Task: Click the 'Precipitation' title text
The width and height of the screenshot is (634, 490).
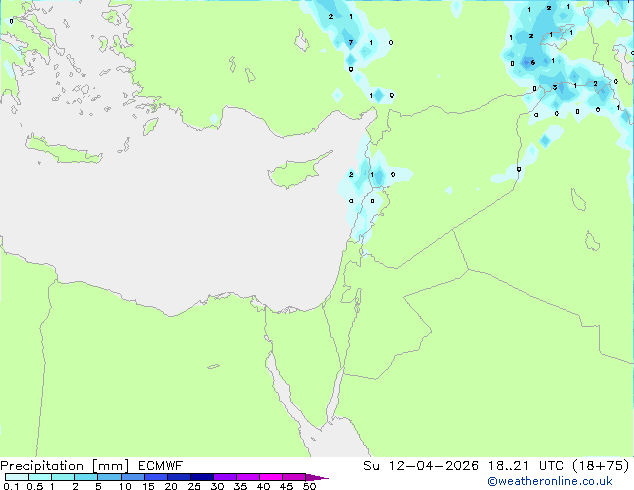Action: [x=42, y=466]
